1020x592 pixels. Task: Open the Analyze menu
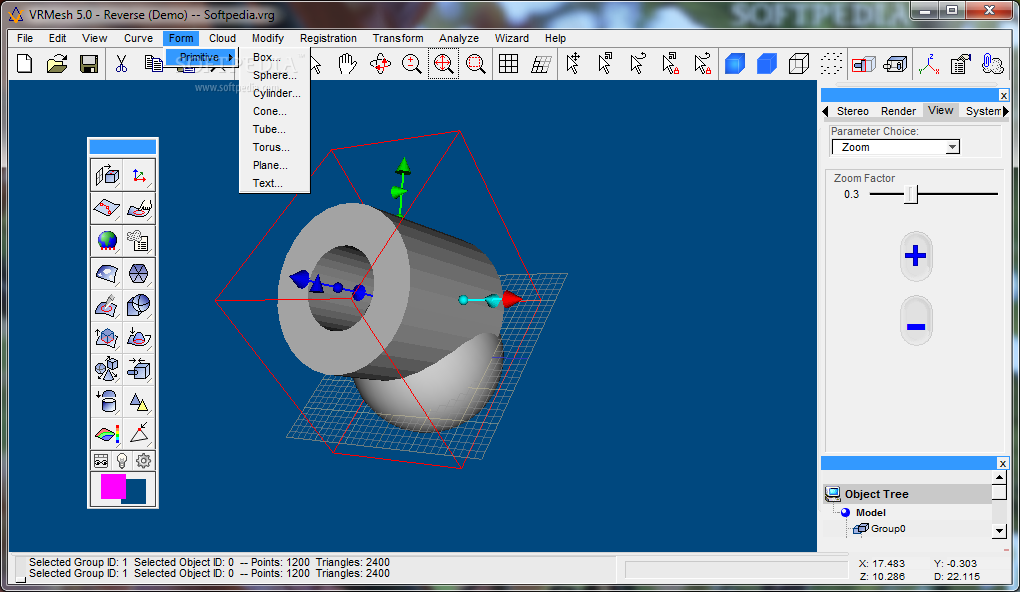[x=459, y=38]
